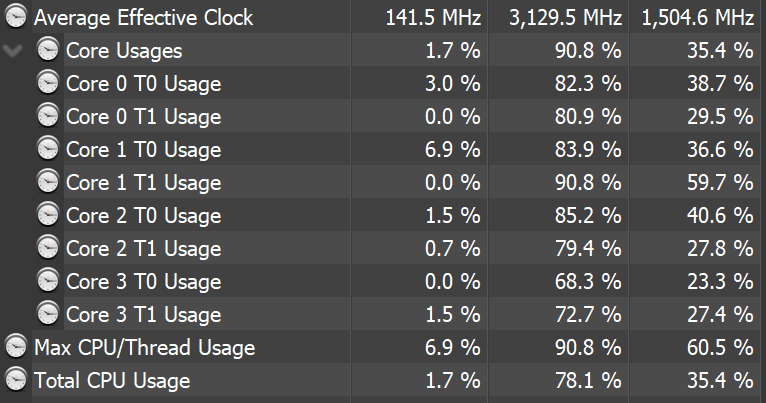Click the Max CPU/Thread Usage icon
Screen dimensions: 766x403
16,346
